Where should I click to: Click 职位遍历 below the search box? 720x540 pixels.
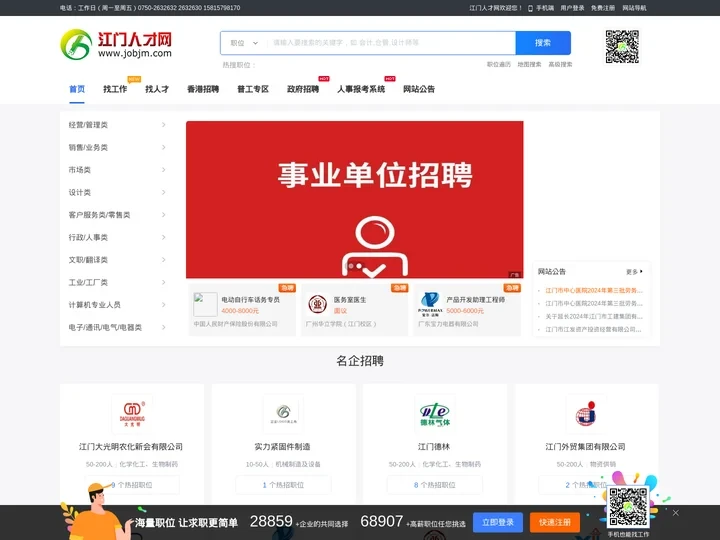tap(499, 64)
